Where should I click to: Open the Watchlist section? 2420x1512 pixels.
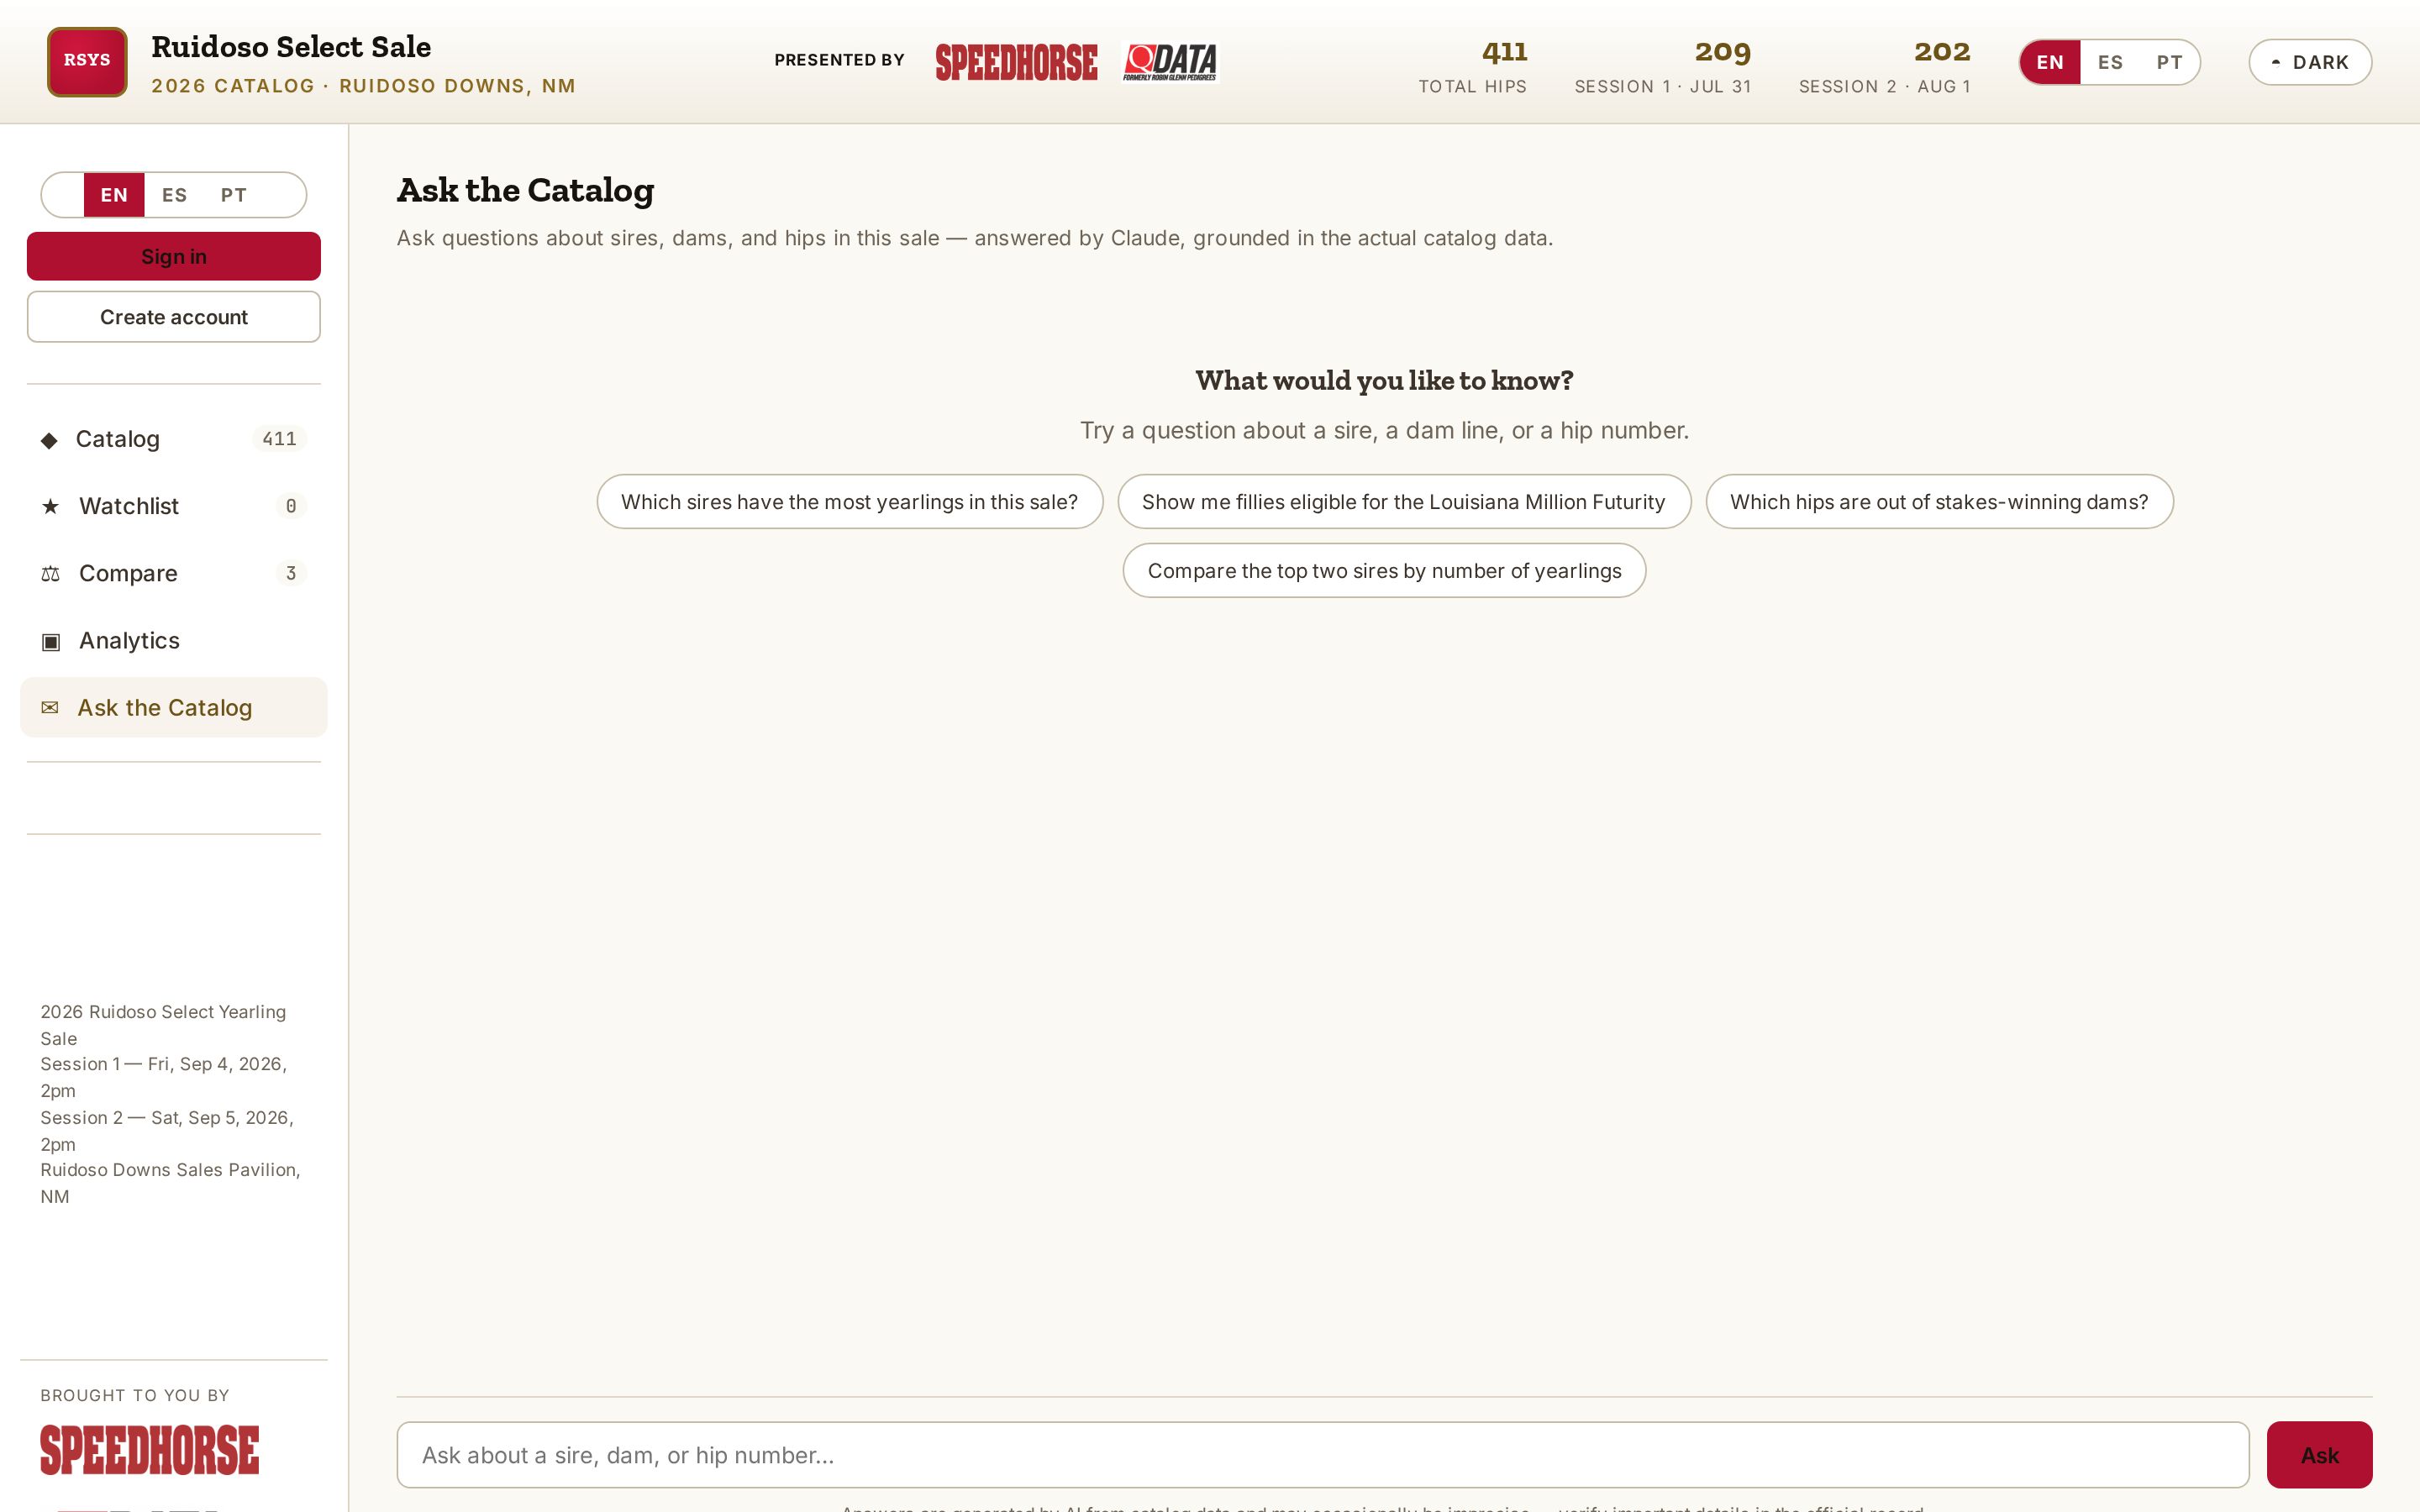click(x=174, y=506)
